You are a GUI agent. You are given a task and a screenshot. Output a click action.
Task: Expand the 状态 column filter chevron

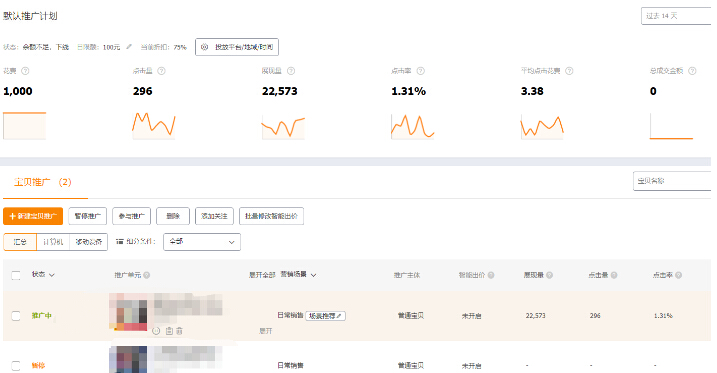(x=52, y=275)
